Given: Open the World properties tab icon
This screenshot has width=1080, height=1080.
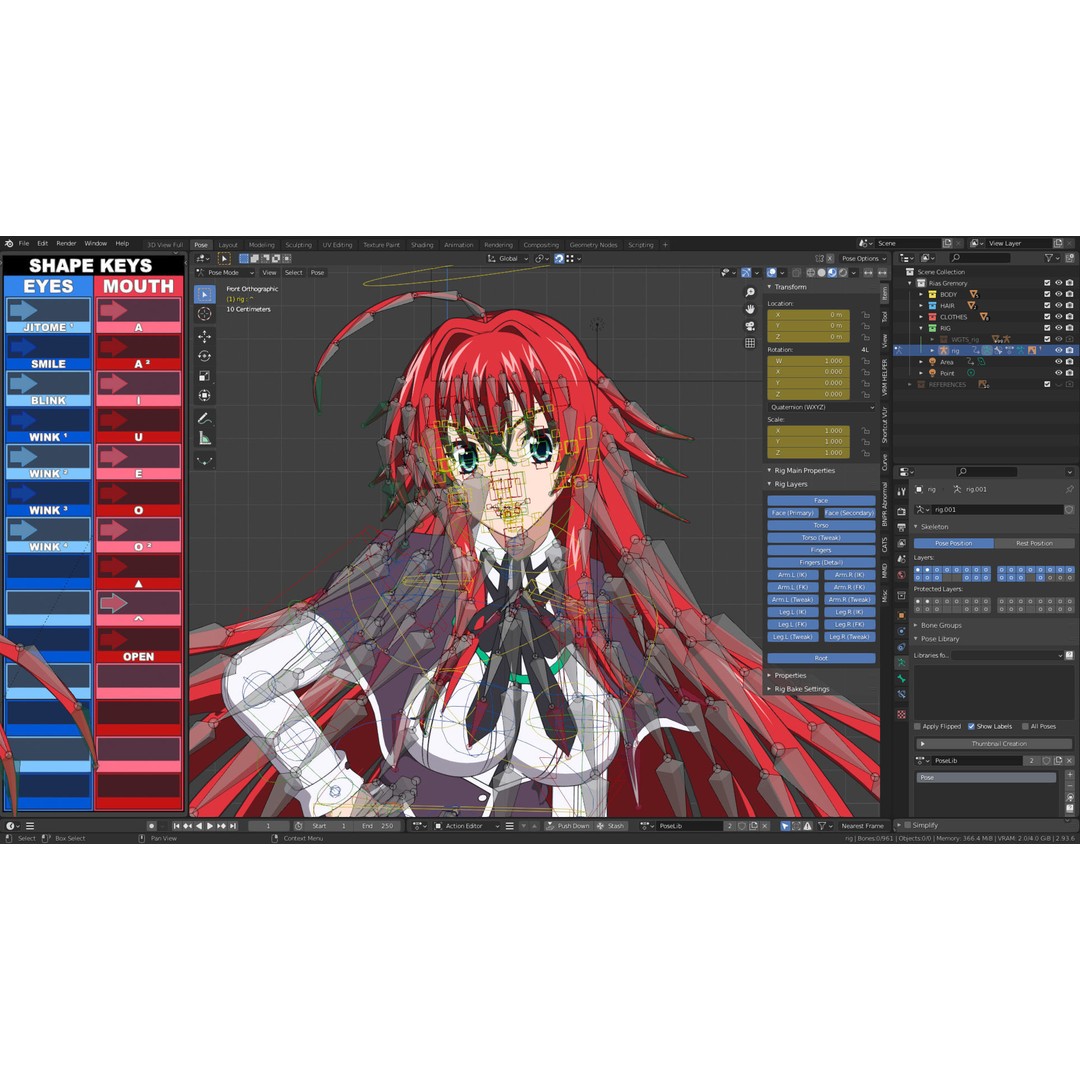Looking at the screenshot, I should click(x=902, y=575).
